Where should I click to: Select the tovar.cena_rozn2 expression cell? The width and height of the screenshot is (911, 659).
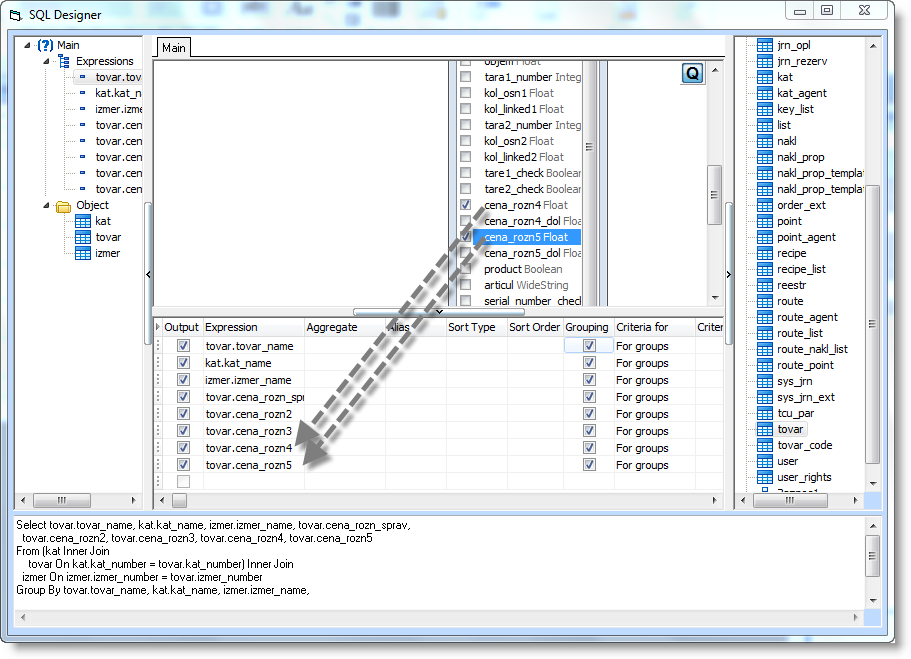pos(254,414)
